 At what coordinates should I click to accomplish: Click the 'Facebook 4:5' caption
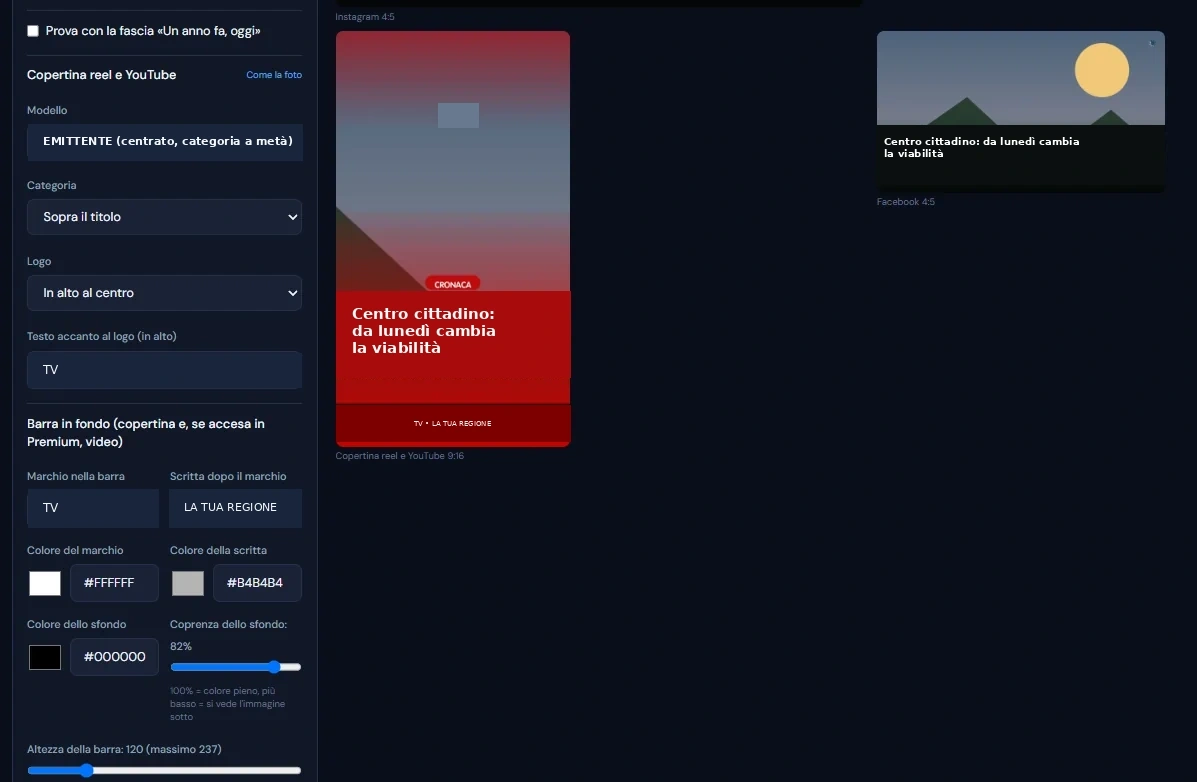click(905, 202)
